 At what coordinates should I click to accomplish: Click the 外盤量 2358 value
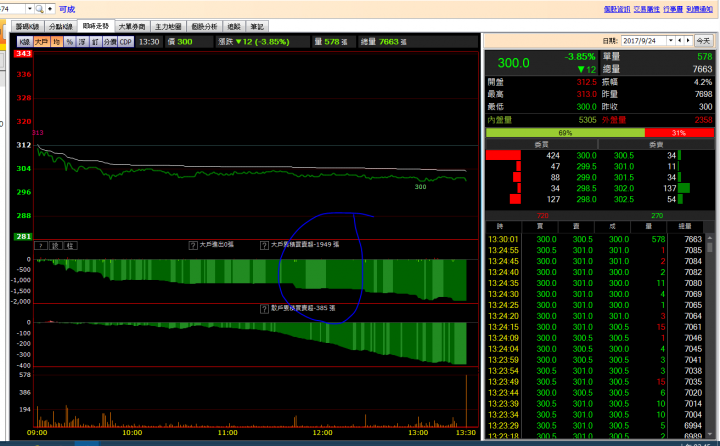pyautogui.click(x=703, y=120)
